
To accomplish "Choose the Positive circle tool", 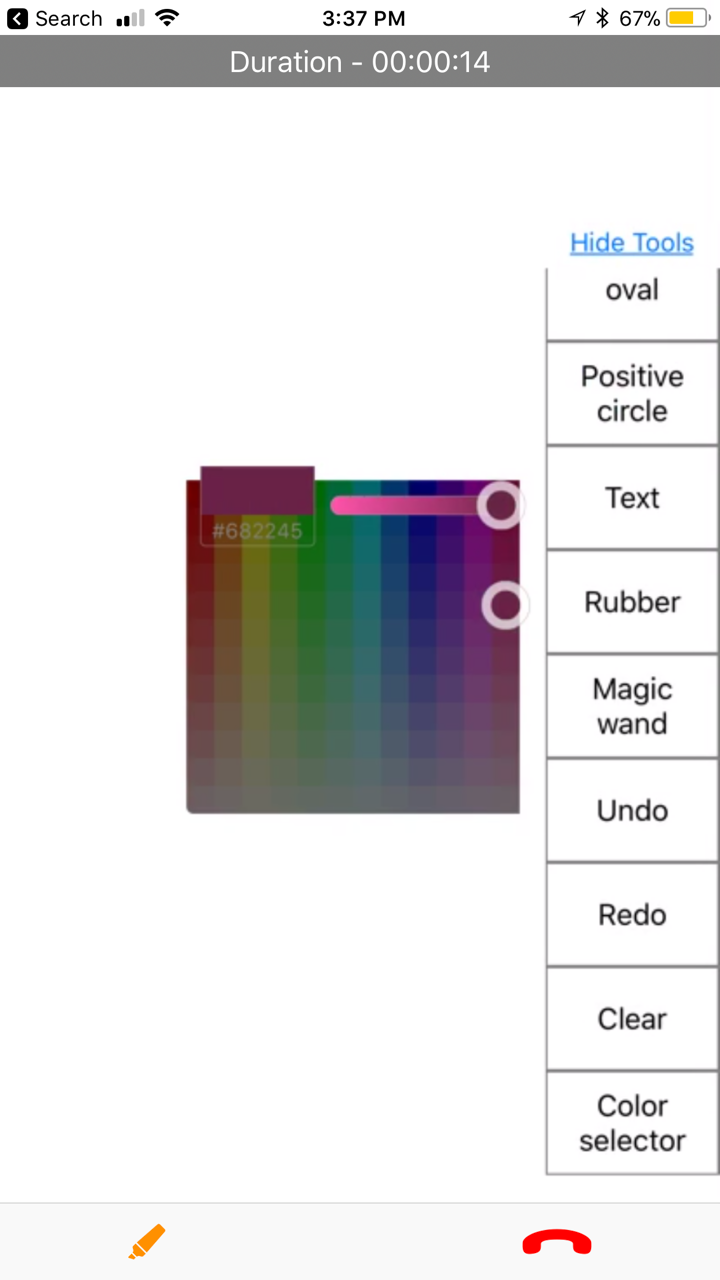I will [632, 393].
